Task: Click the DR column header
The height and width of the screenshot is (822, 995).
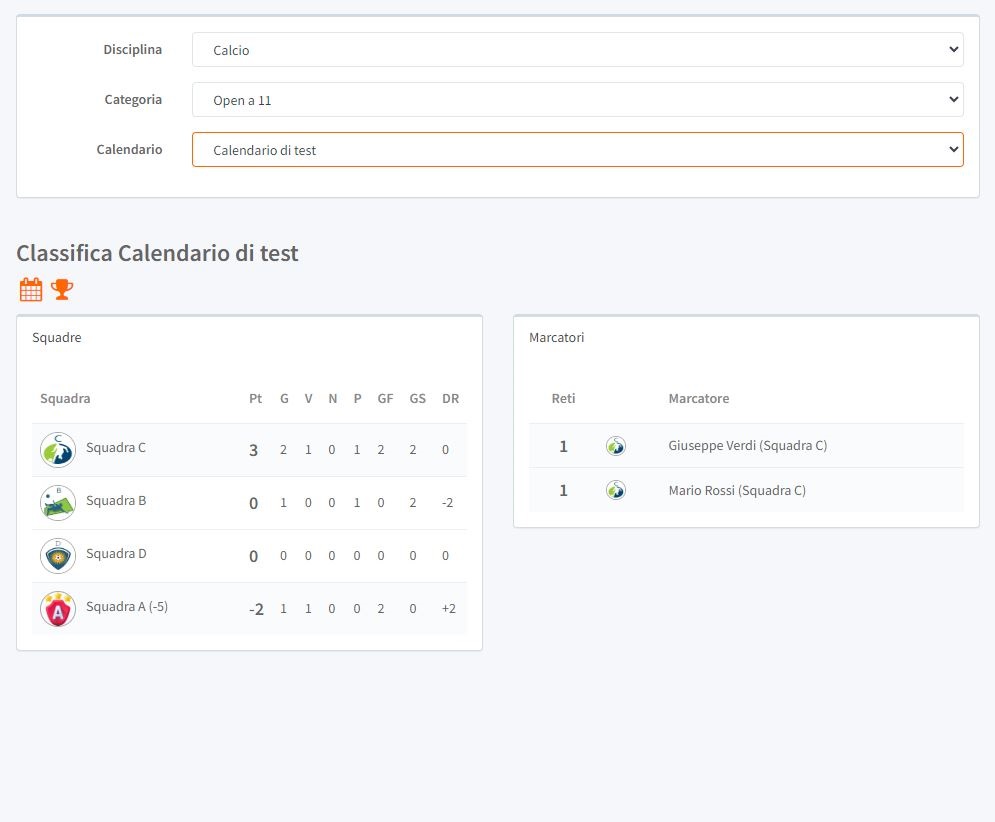Action: pyautogui.click(x=450, y=399)
